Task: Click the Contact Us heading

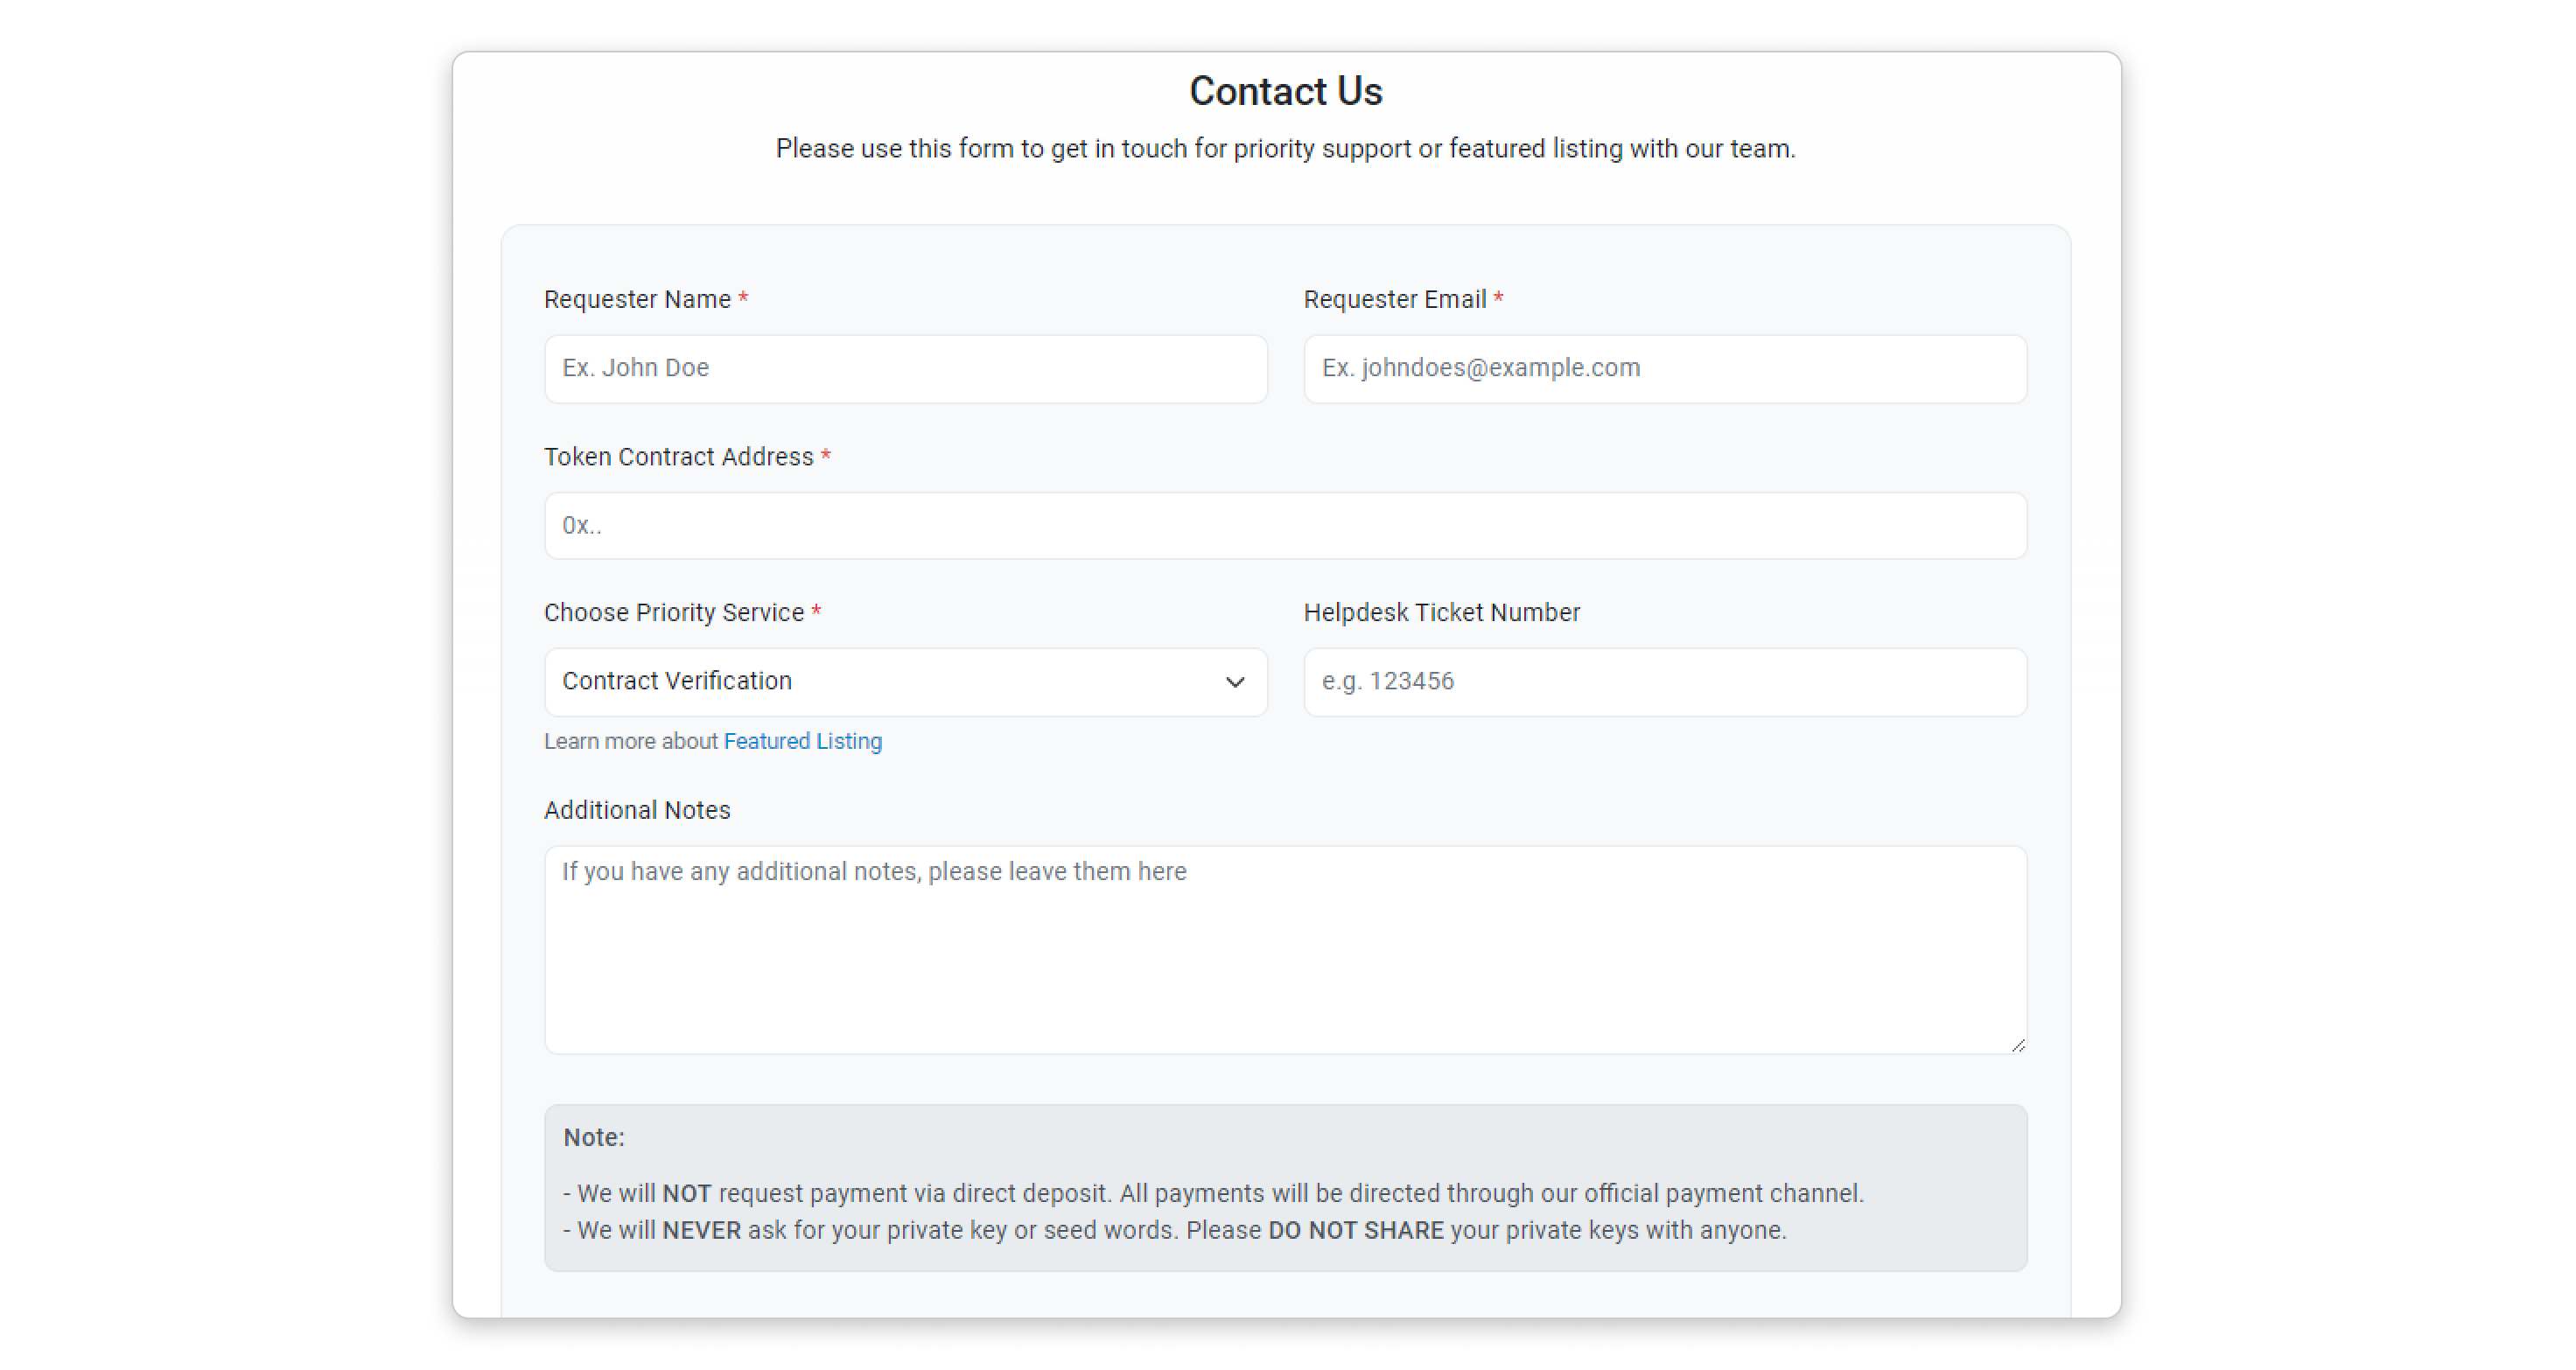Action: point(1285,91)
